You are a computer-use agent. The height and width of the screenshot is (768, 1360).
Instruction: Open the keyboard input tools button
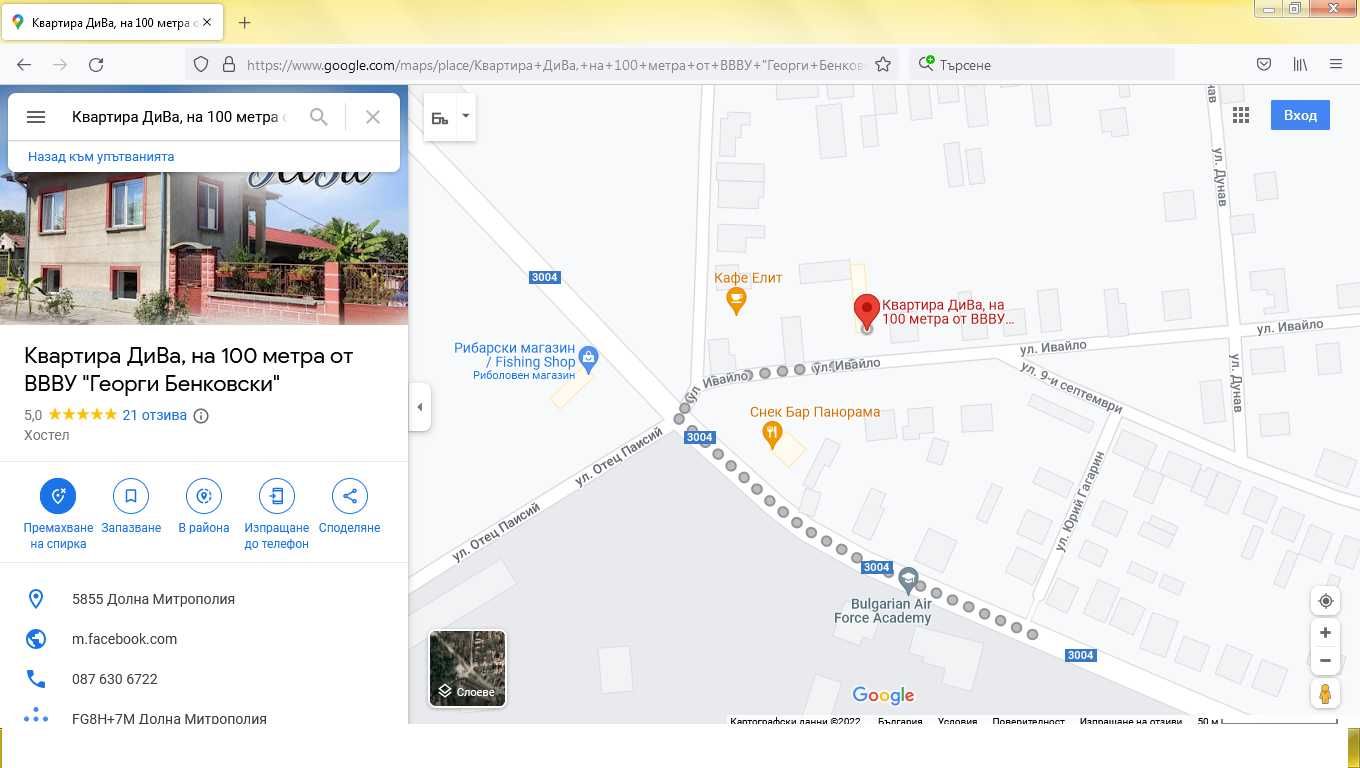point(440,117)
